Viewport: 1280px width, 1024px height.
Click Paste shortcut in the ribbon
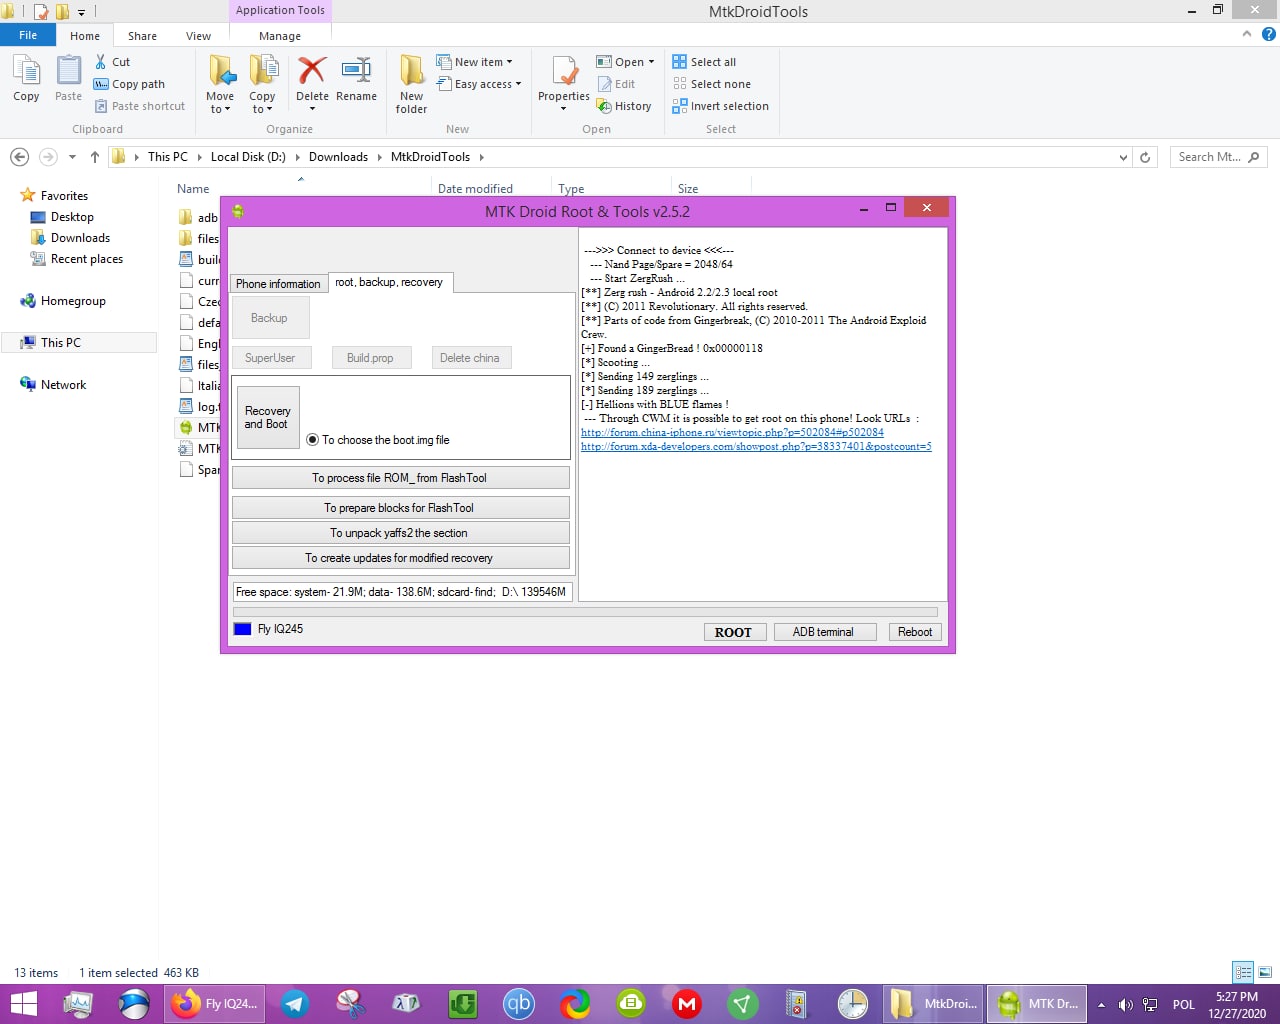140,106
